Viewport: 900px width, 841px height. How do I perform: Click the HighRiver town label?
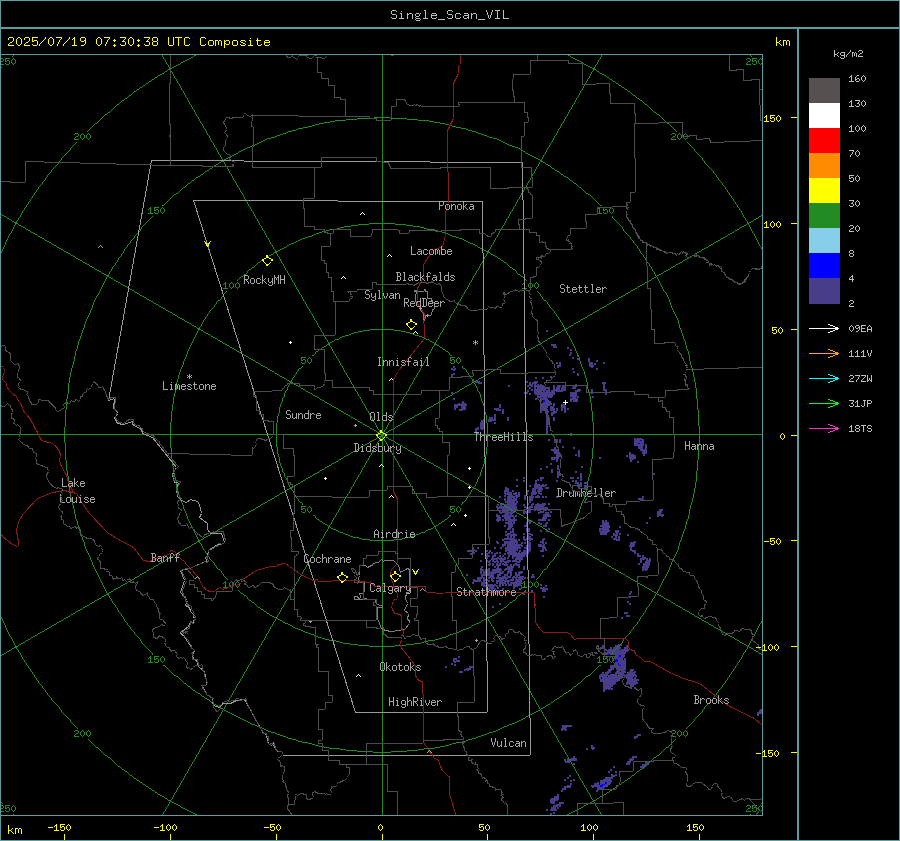[x=415, y=702]
